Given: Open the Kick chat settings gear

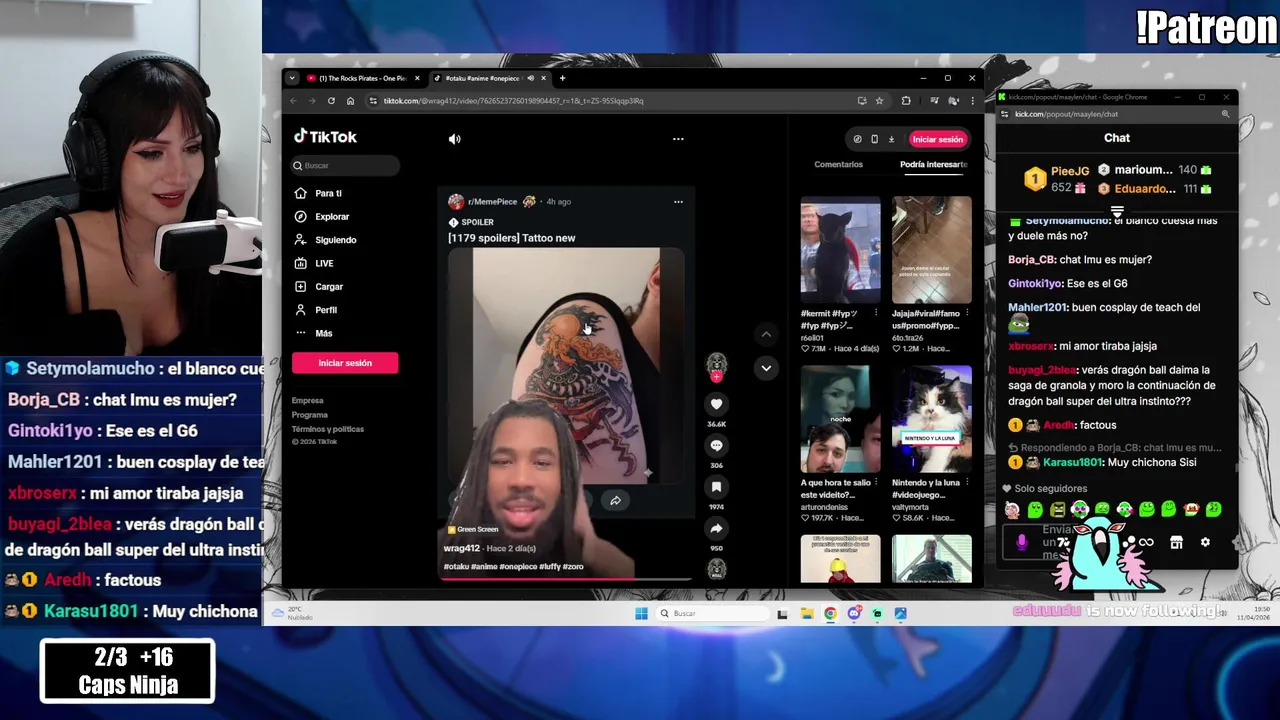Looking at the screenshot, I should [1205, 542].
